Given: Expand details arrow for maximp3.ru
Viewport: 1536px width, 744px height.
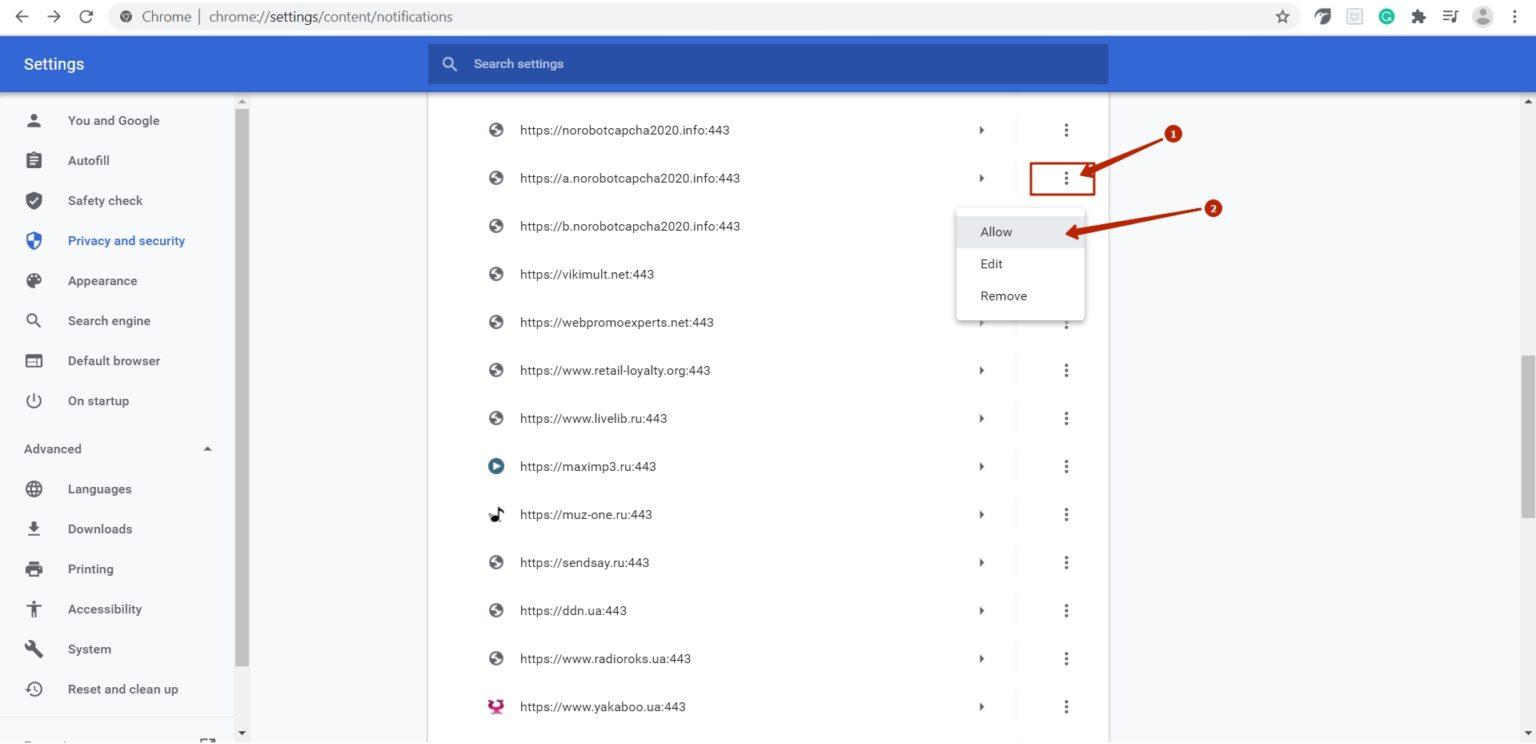Looking at the screenshot, I should tap(982, 466).
